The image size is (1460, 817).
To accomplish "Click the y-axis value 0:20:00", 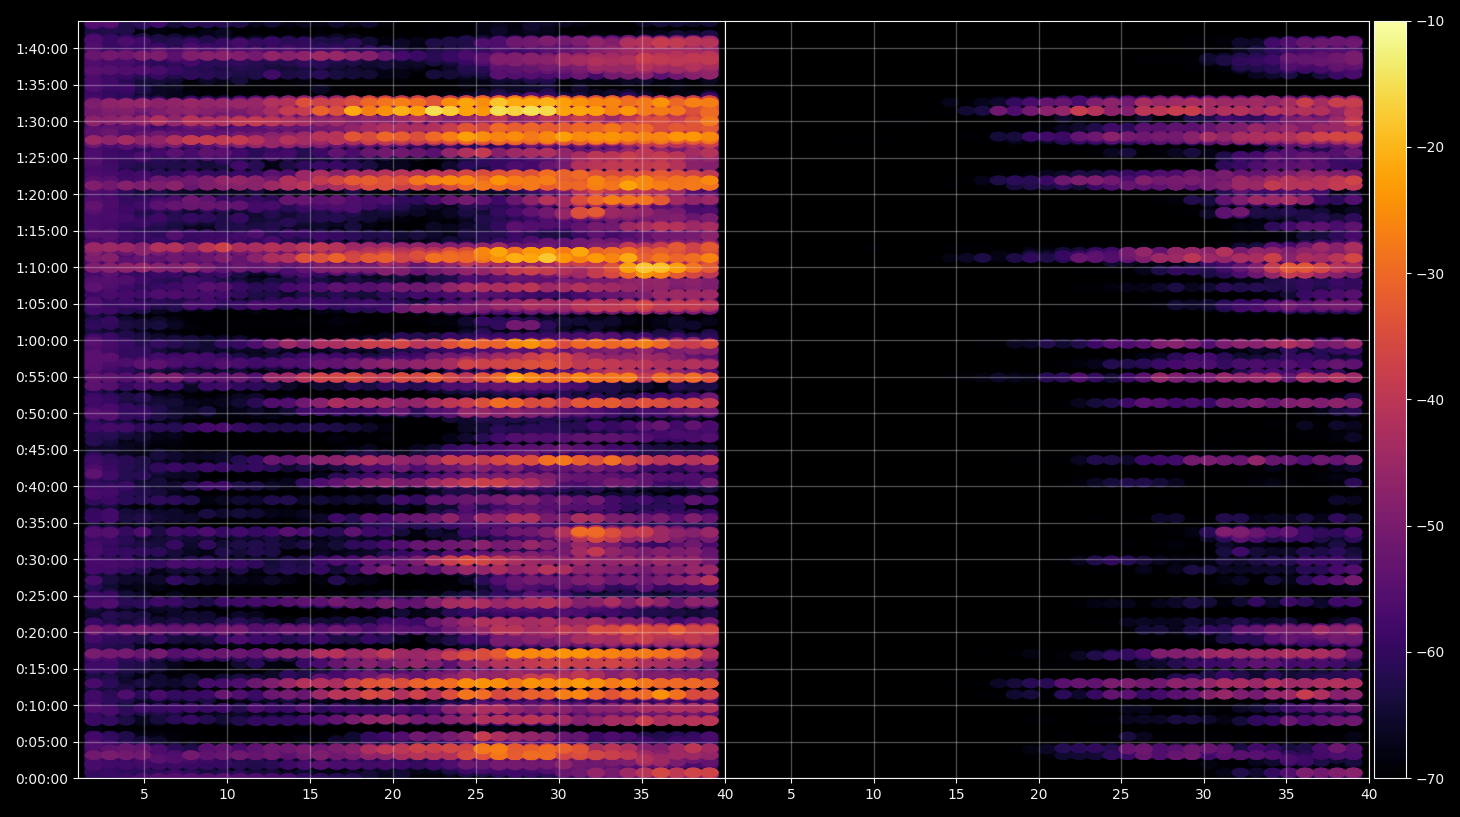I will point(42,633).
